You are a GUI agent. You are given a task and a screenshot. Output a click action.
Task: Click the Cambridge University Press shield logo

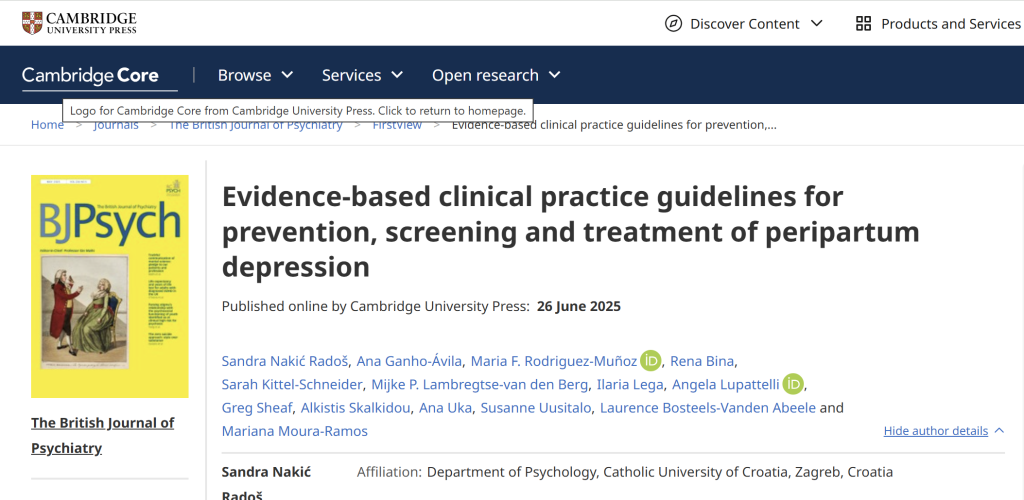tap(32, 22)
